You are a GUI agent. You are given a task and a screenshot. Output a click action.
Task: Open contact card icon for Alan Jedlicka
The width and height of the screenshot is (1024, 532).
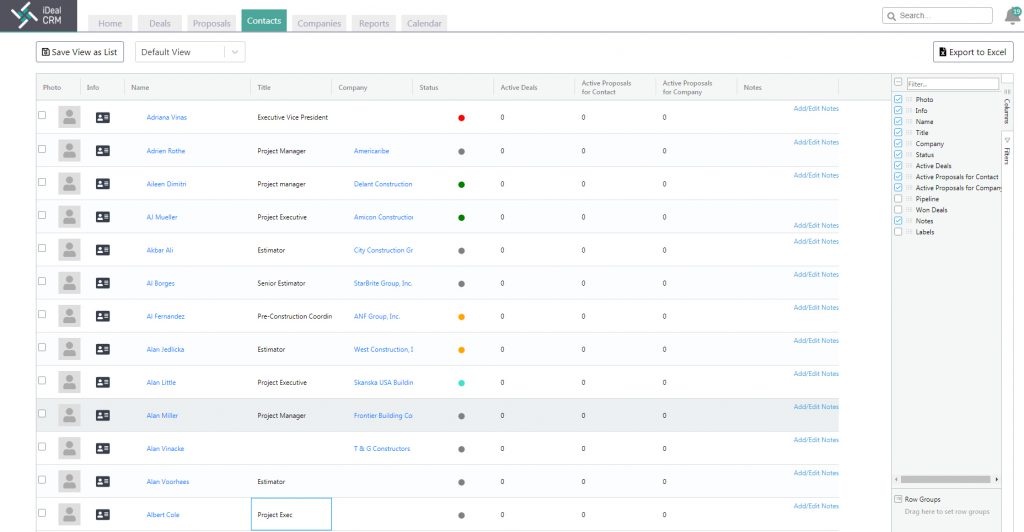[103, 349]
